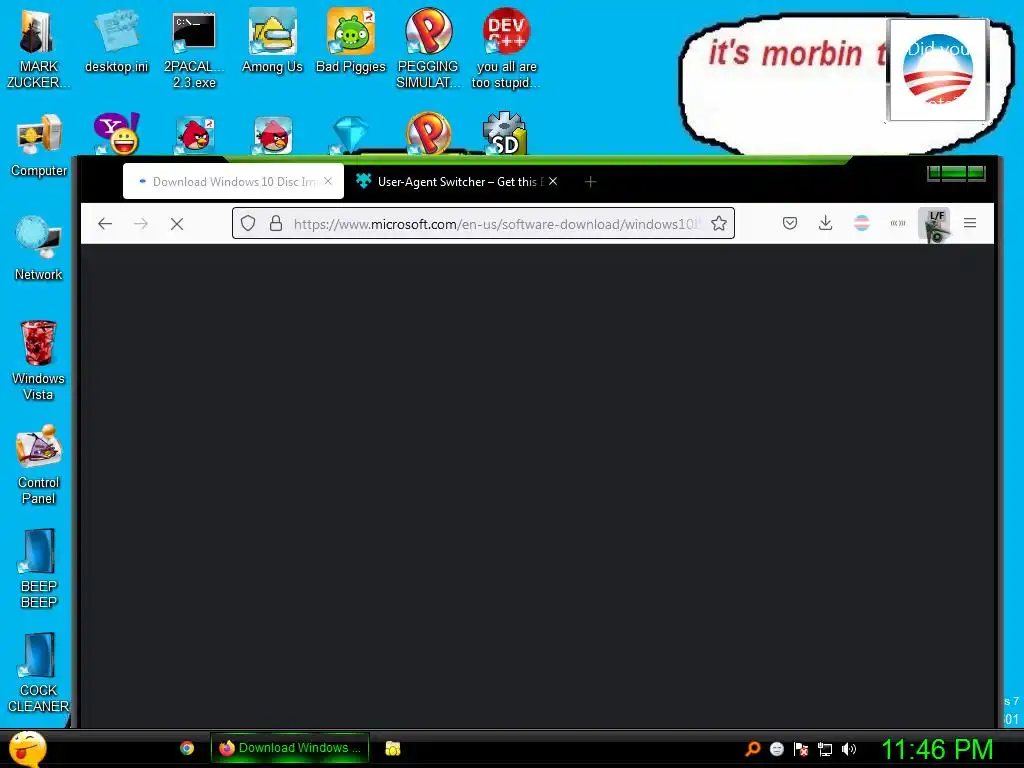Click the Firefox forward arrow

click(x=140, y=224)
